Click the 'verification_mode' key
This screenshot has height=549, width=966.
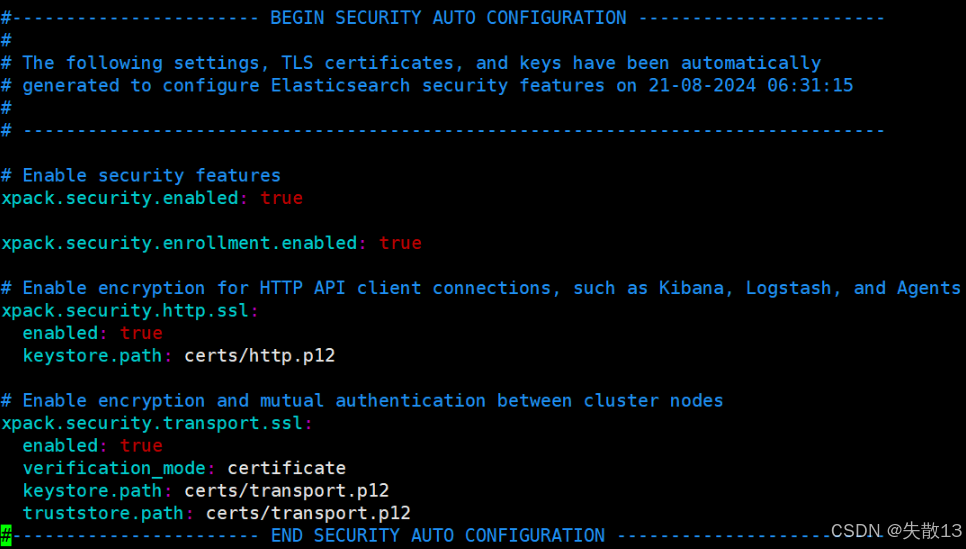[x=114, y=468]
